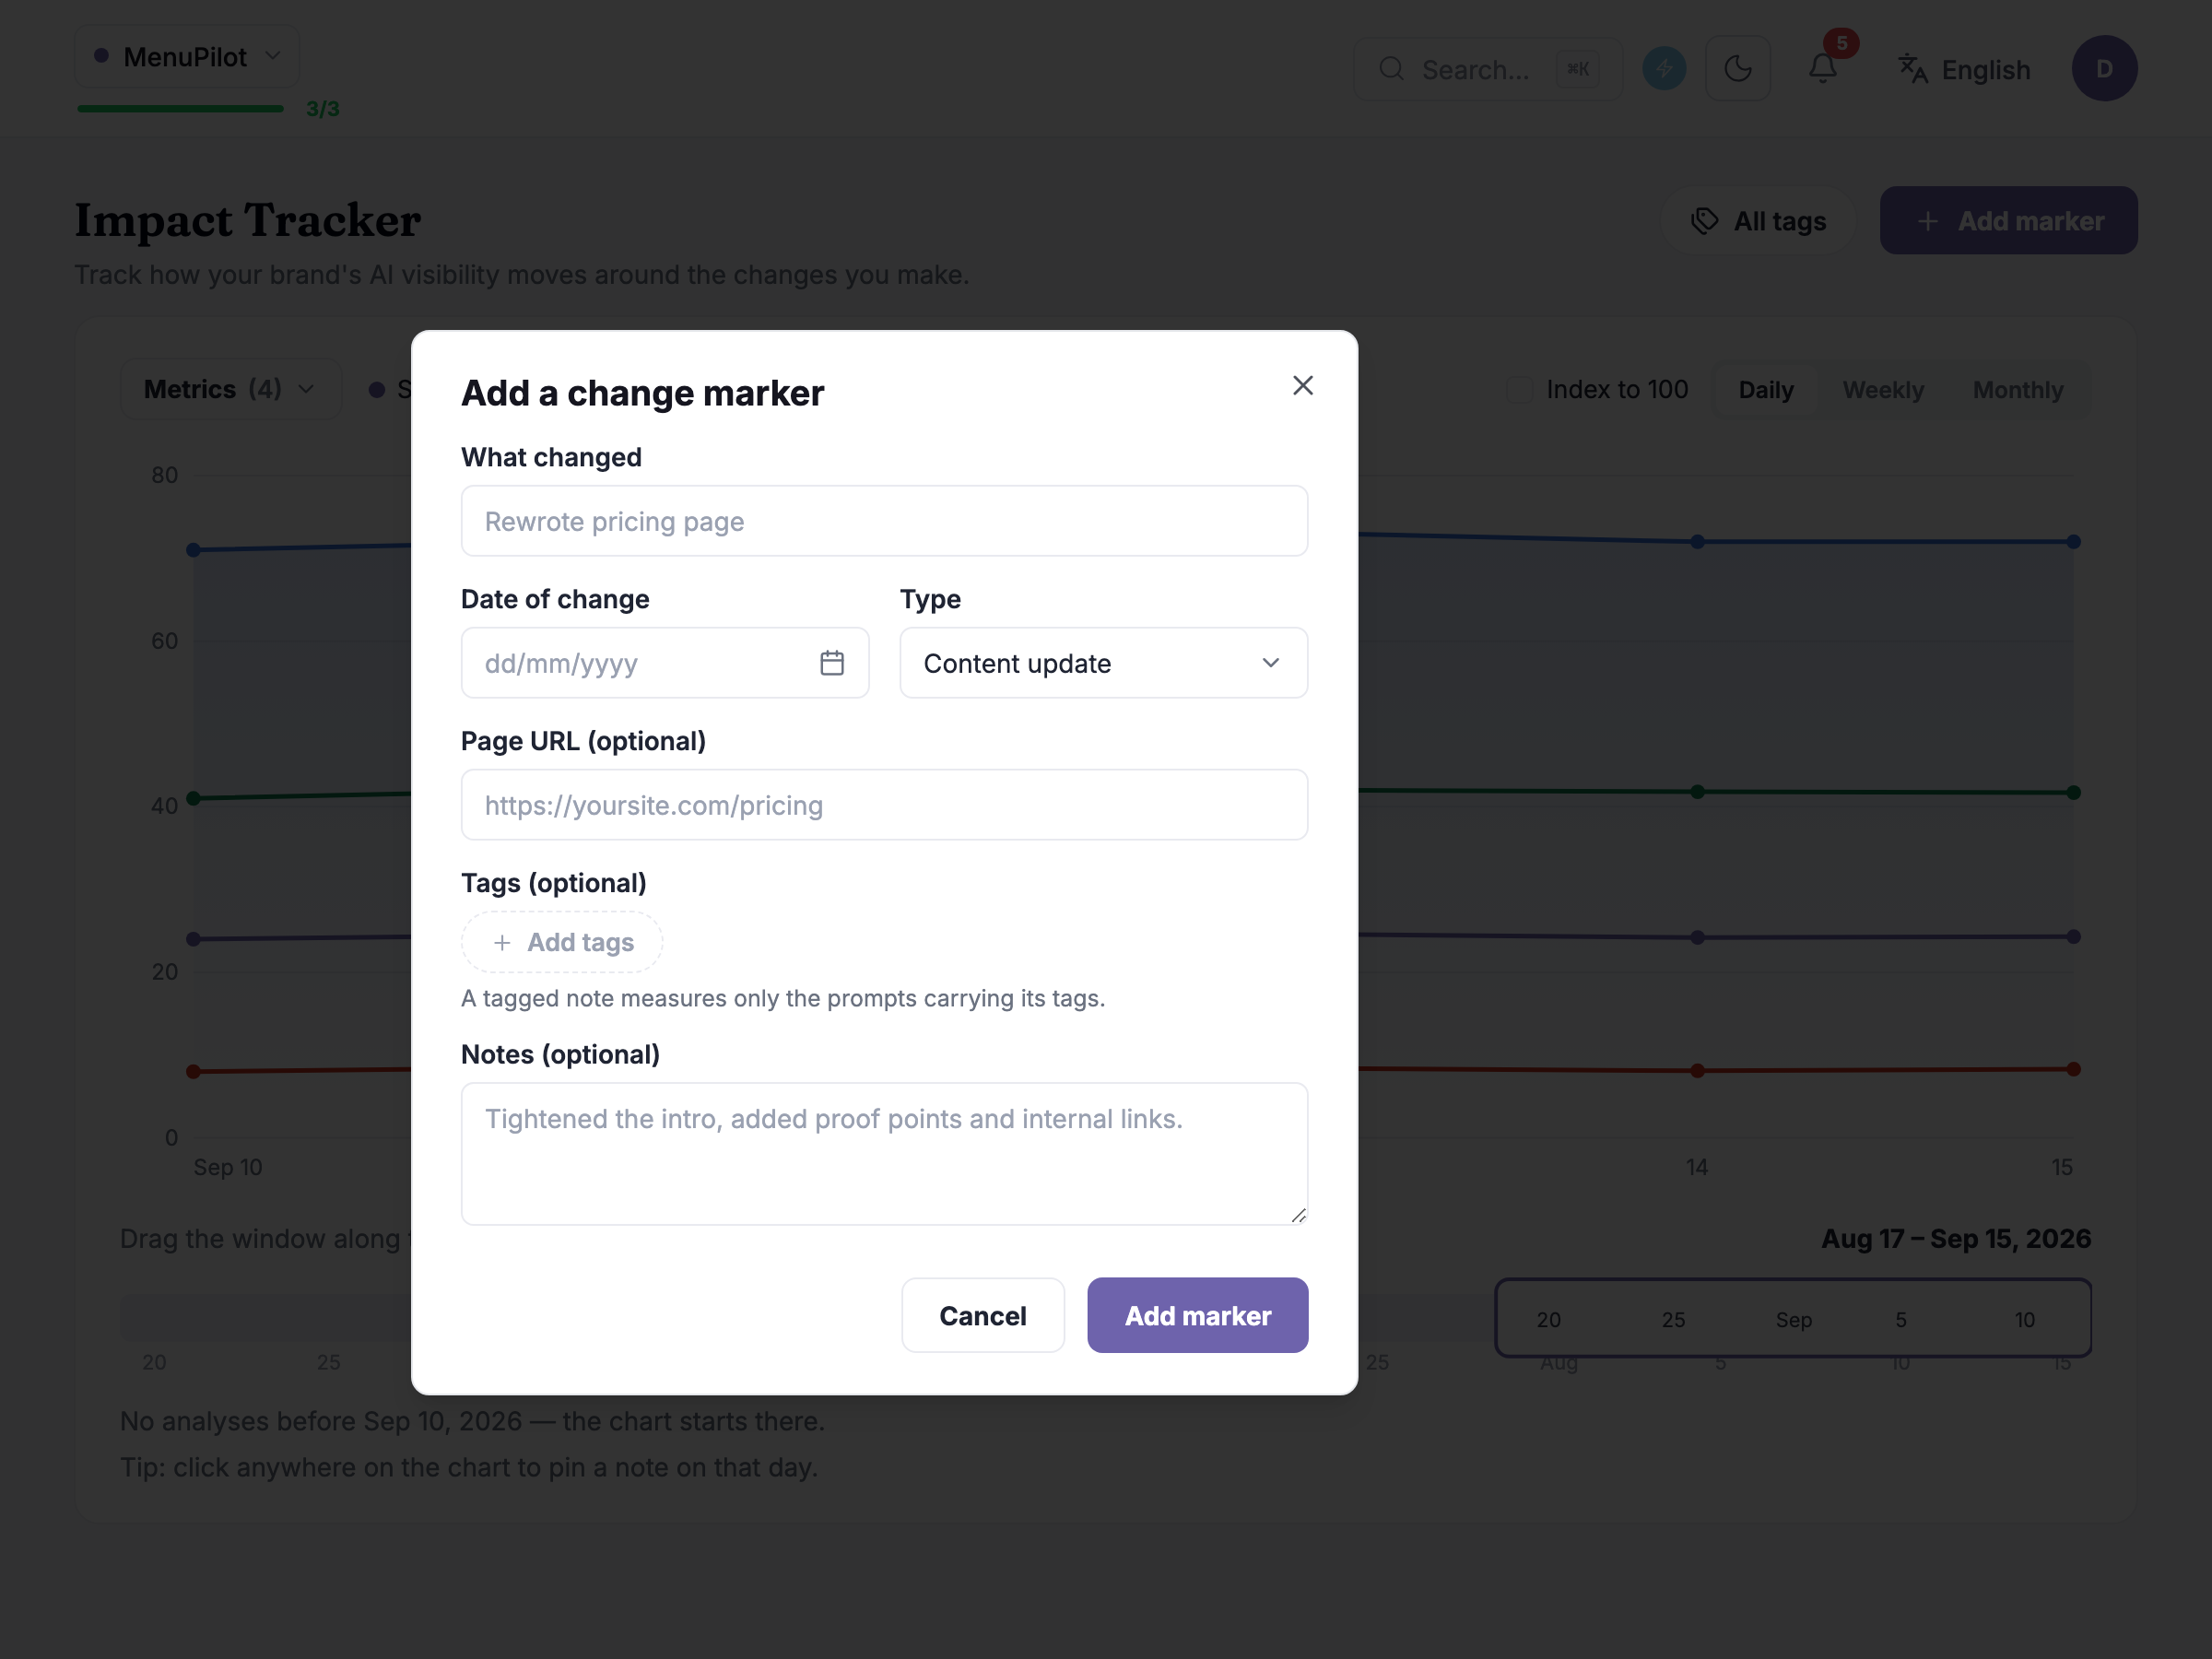
Task: Enable the Index to 100 checkbox
Action: pos(1519,389)
